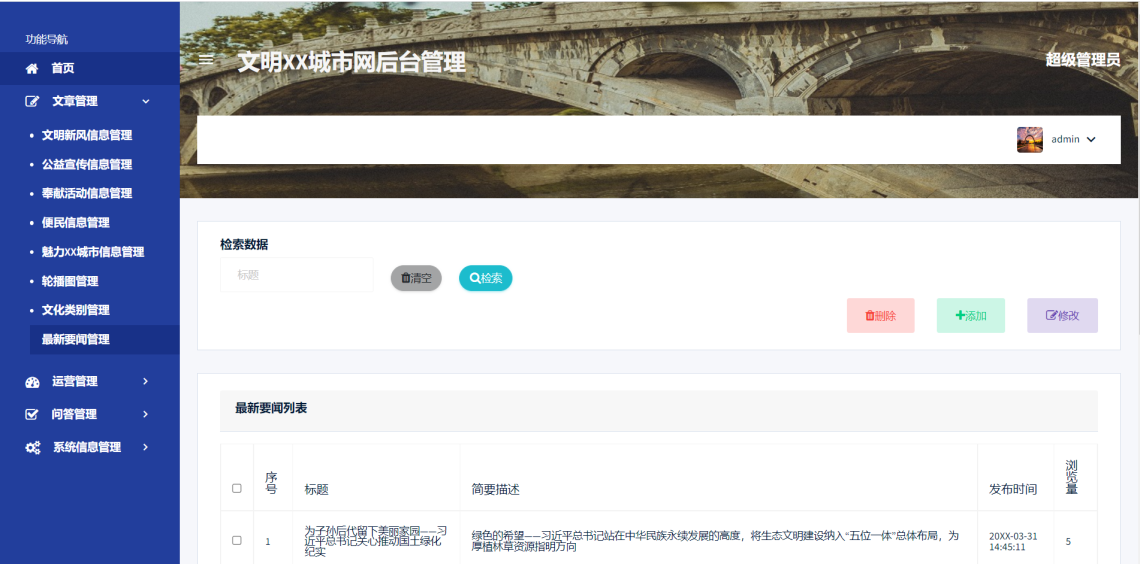
Task: Expand the 系统信息管理 chevron
Action: click(x=145, y=448)
